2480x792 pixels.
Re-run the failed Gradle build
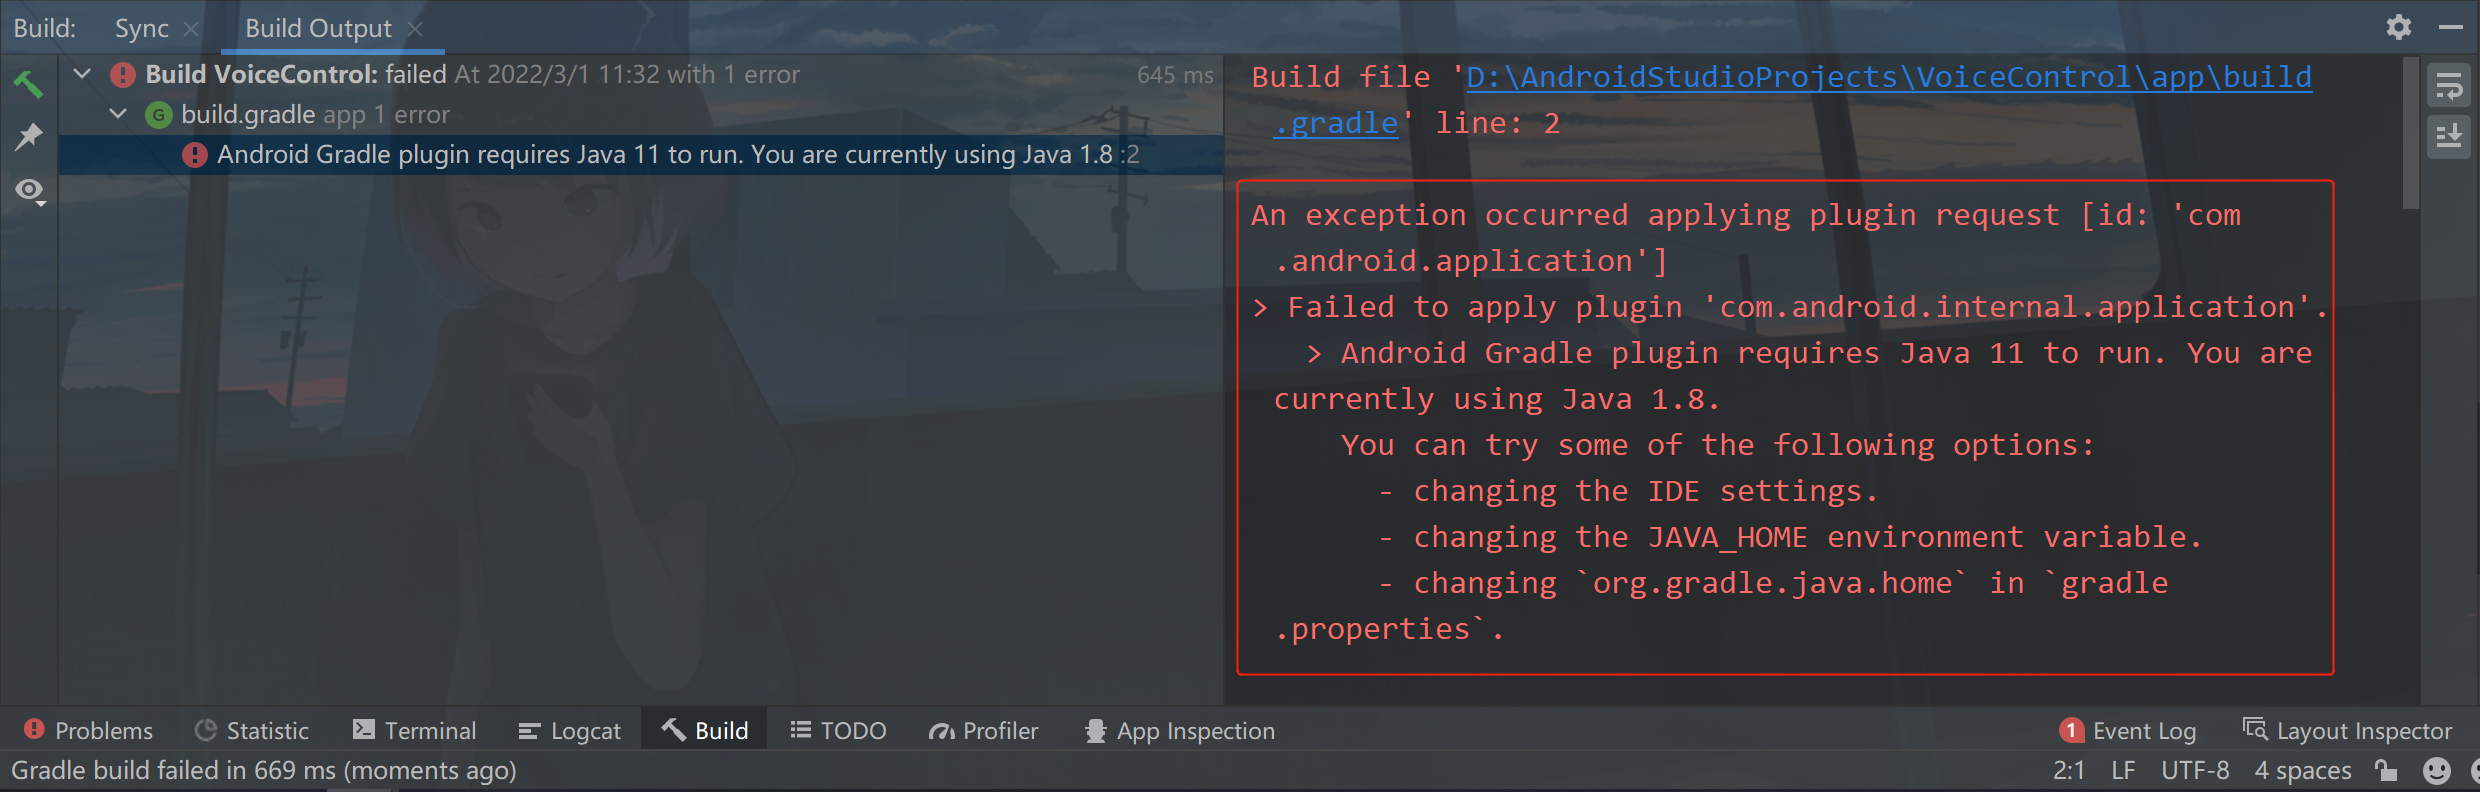(29, 85)
